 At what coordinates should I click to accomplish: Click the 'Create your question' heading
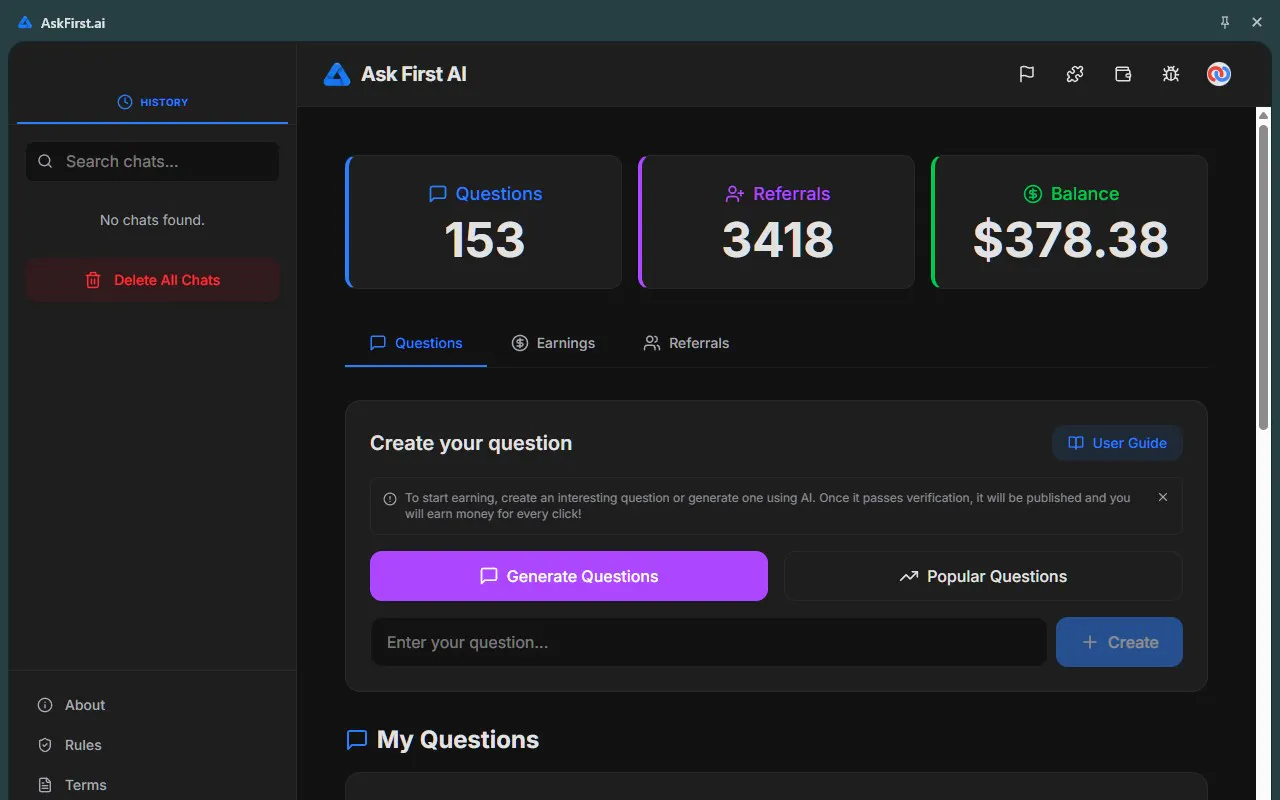point(471,443)
